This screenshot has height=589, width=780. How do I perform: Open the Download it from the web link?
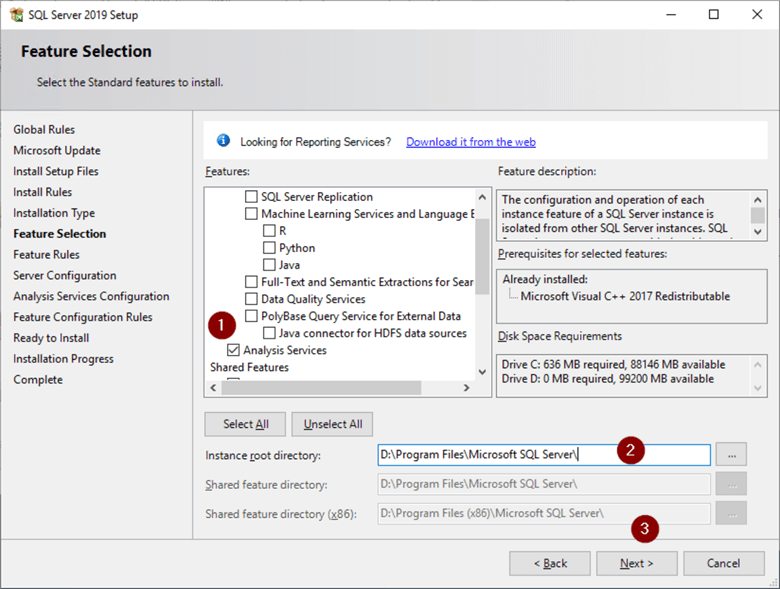pyautogui.click(x=470, y=142)
